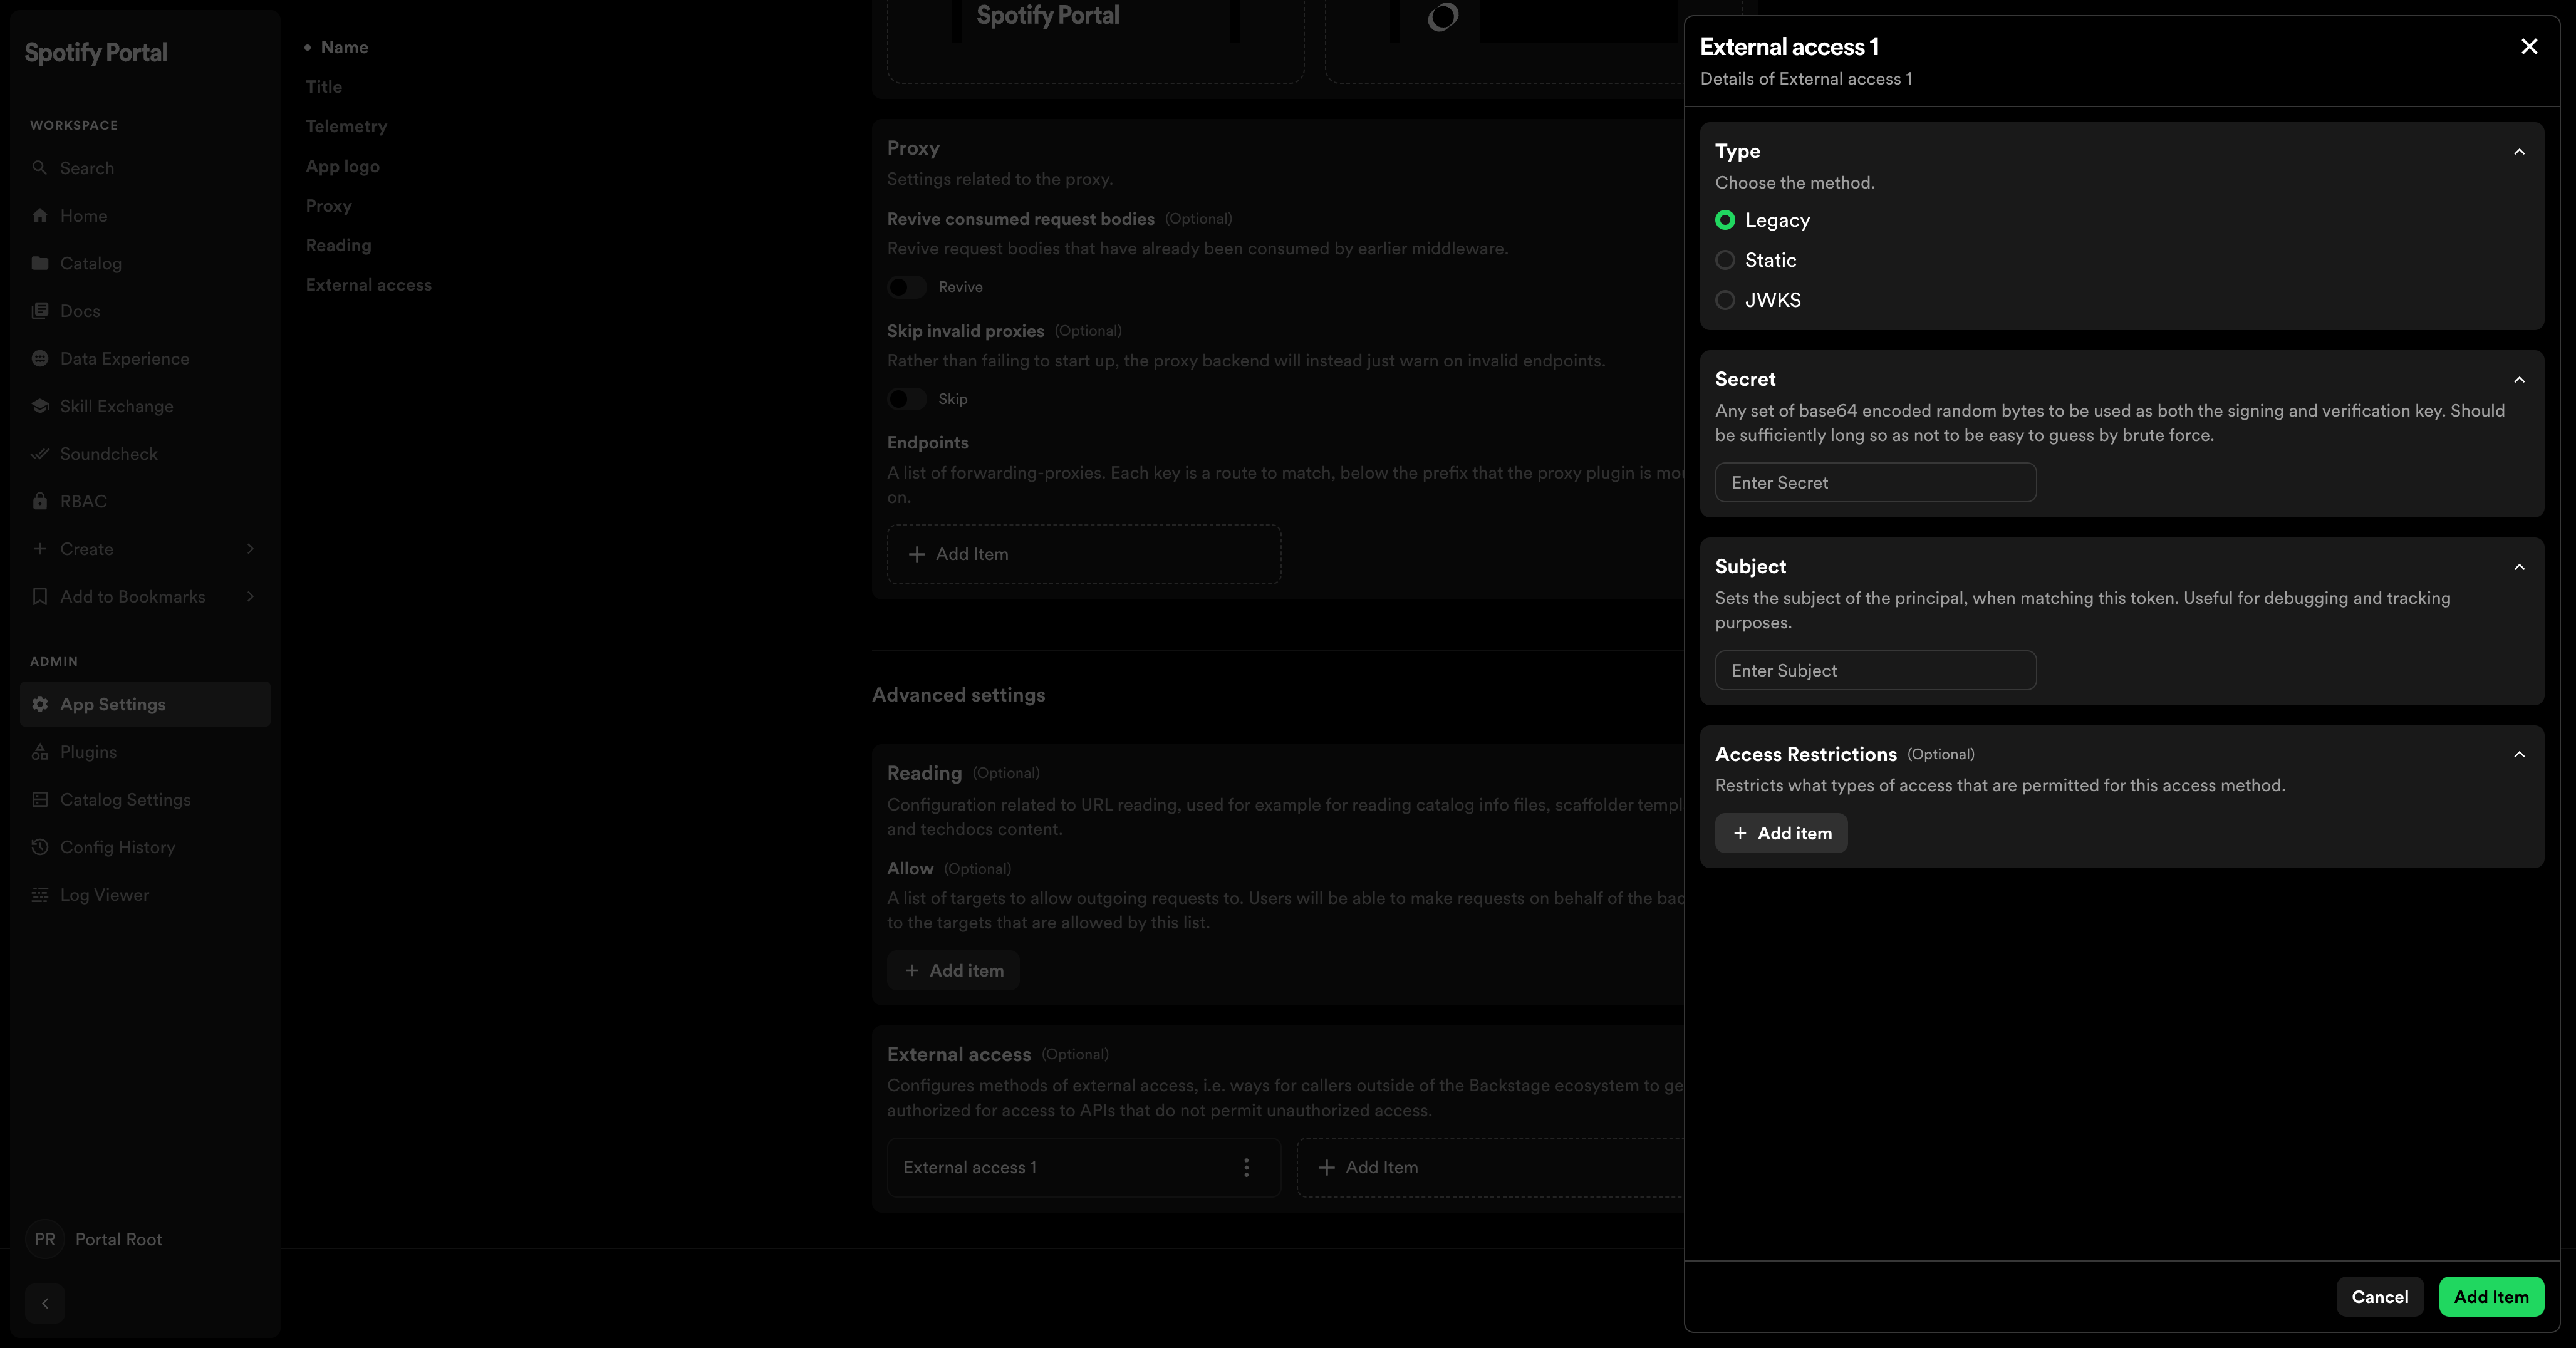Image resolution: width=2576 pixels, height=1348 pixels.
Task: Click the Log Viewer list icon
Action: coord(40,895)
